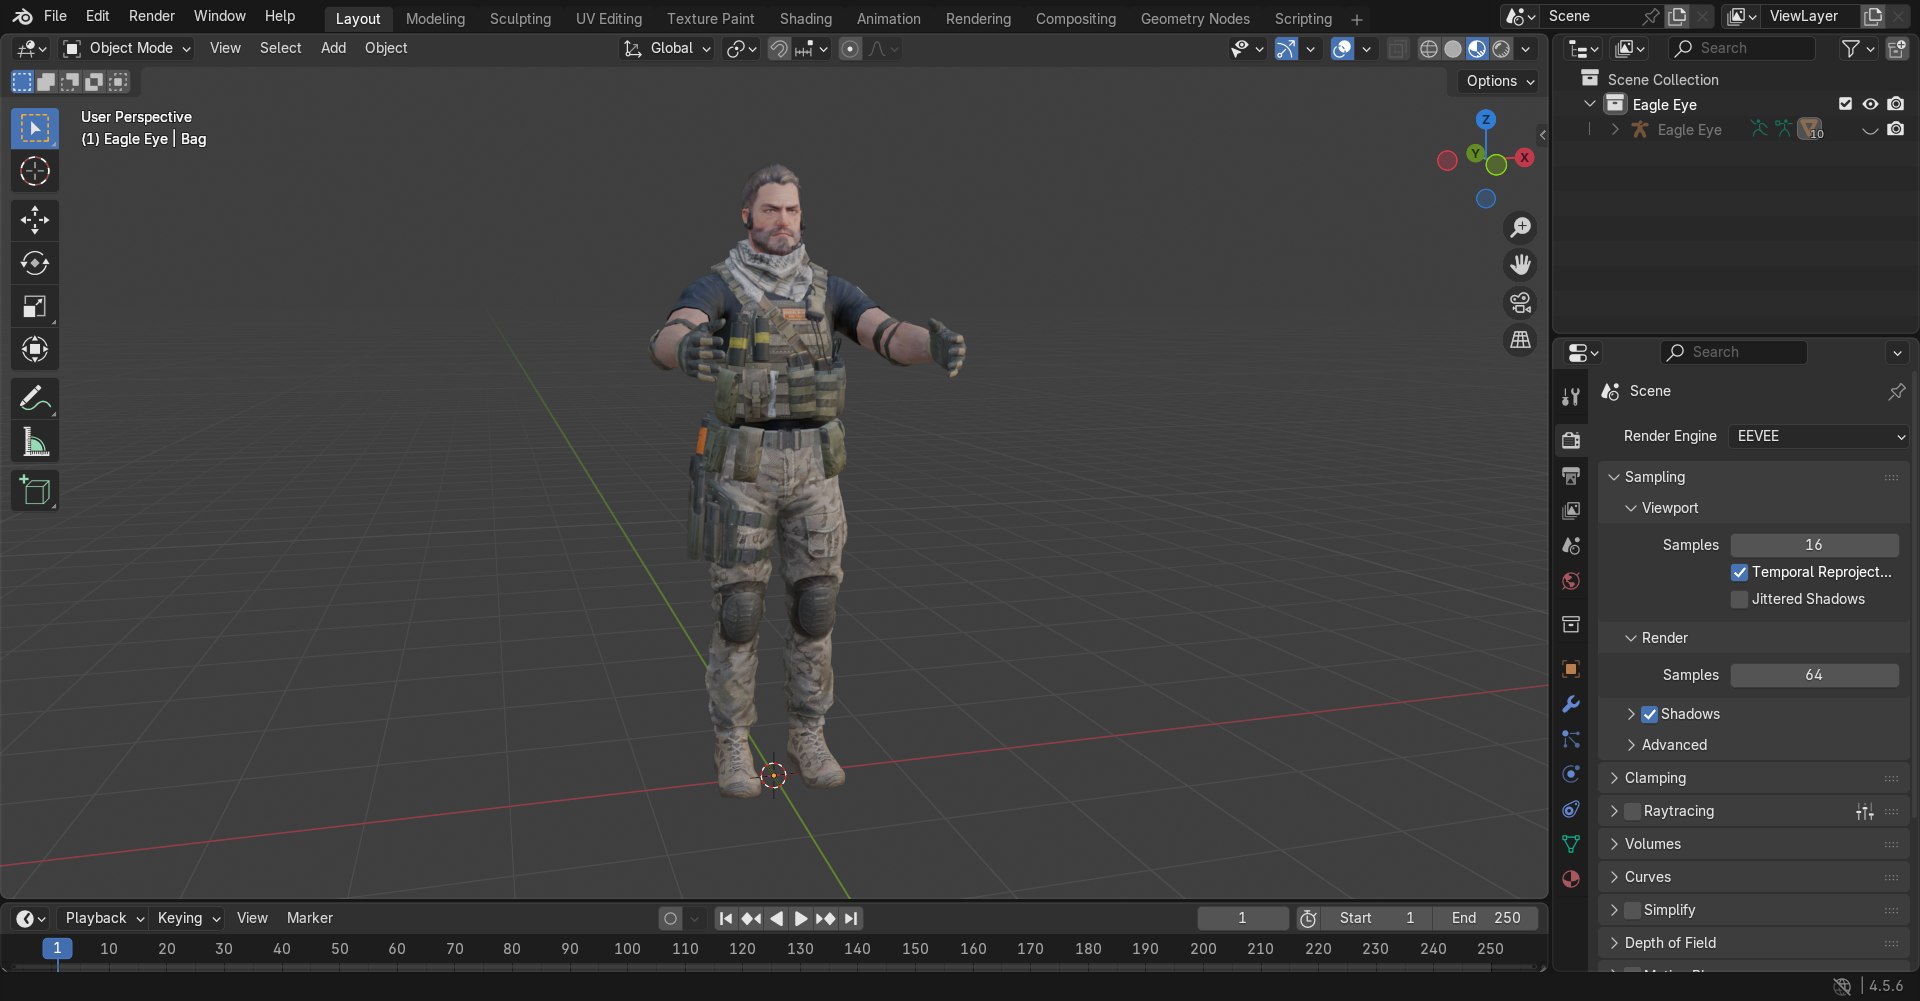This screenshot has width=1920, height=1001.
Task: Open the Tool properties tab
Action: pyautogui.click(x=1571, y=397)
